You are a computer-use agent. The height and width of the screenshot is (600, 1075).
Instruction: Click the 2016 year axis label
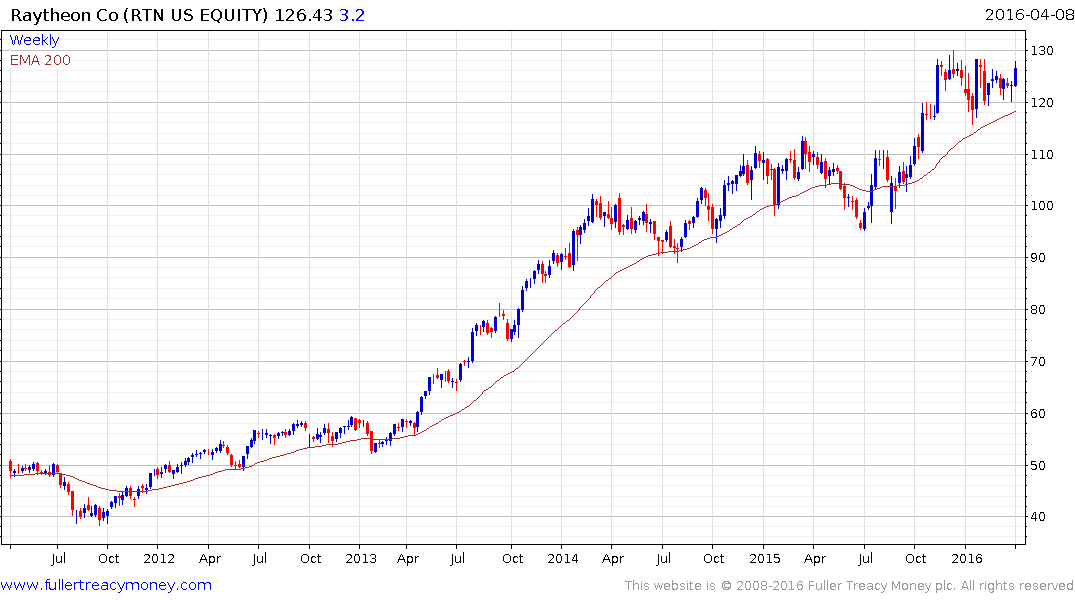(967, 558)
